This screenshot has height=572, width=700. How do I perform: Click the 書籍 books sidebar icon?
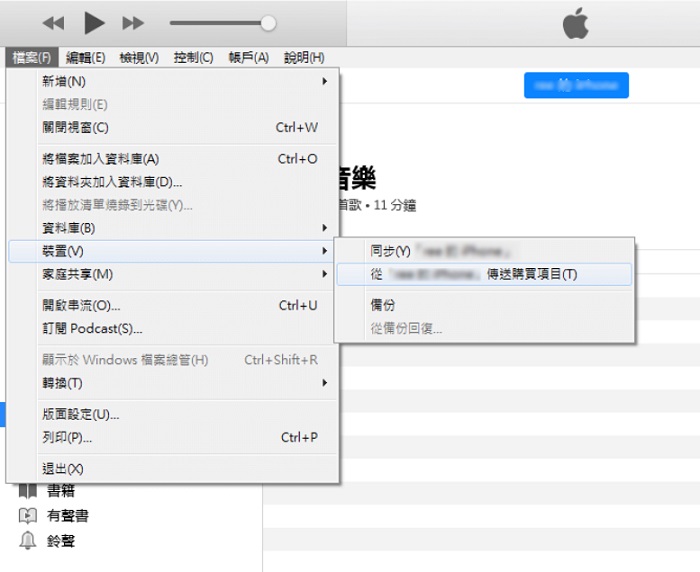tap(28, 491)
